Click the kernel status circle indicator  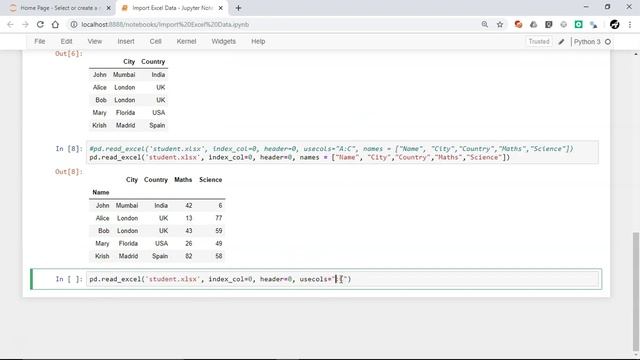(x=608, y=42)
